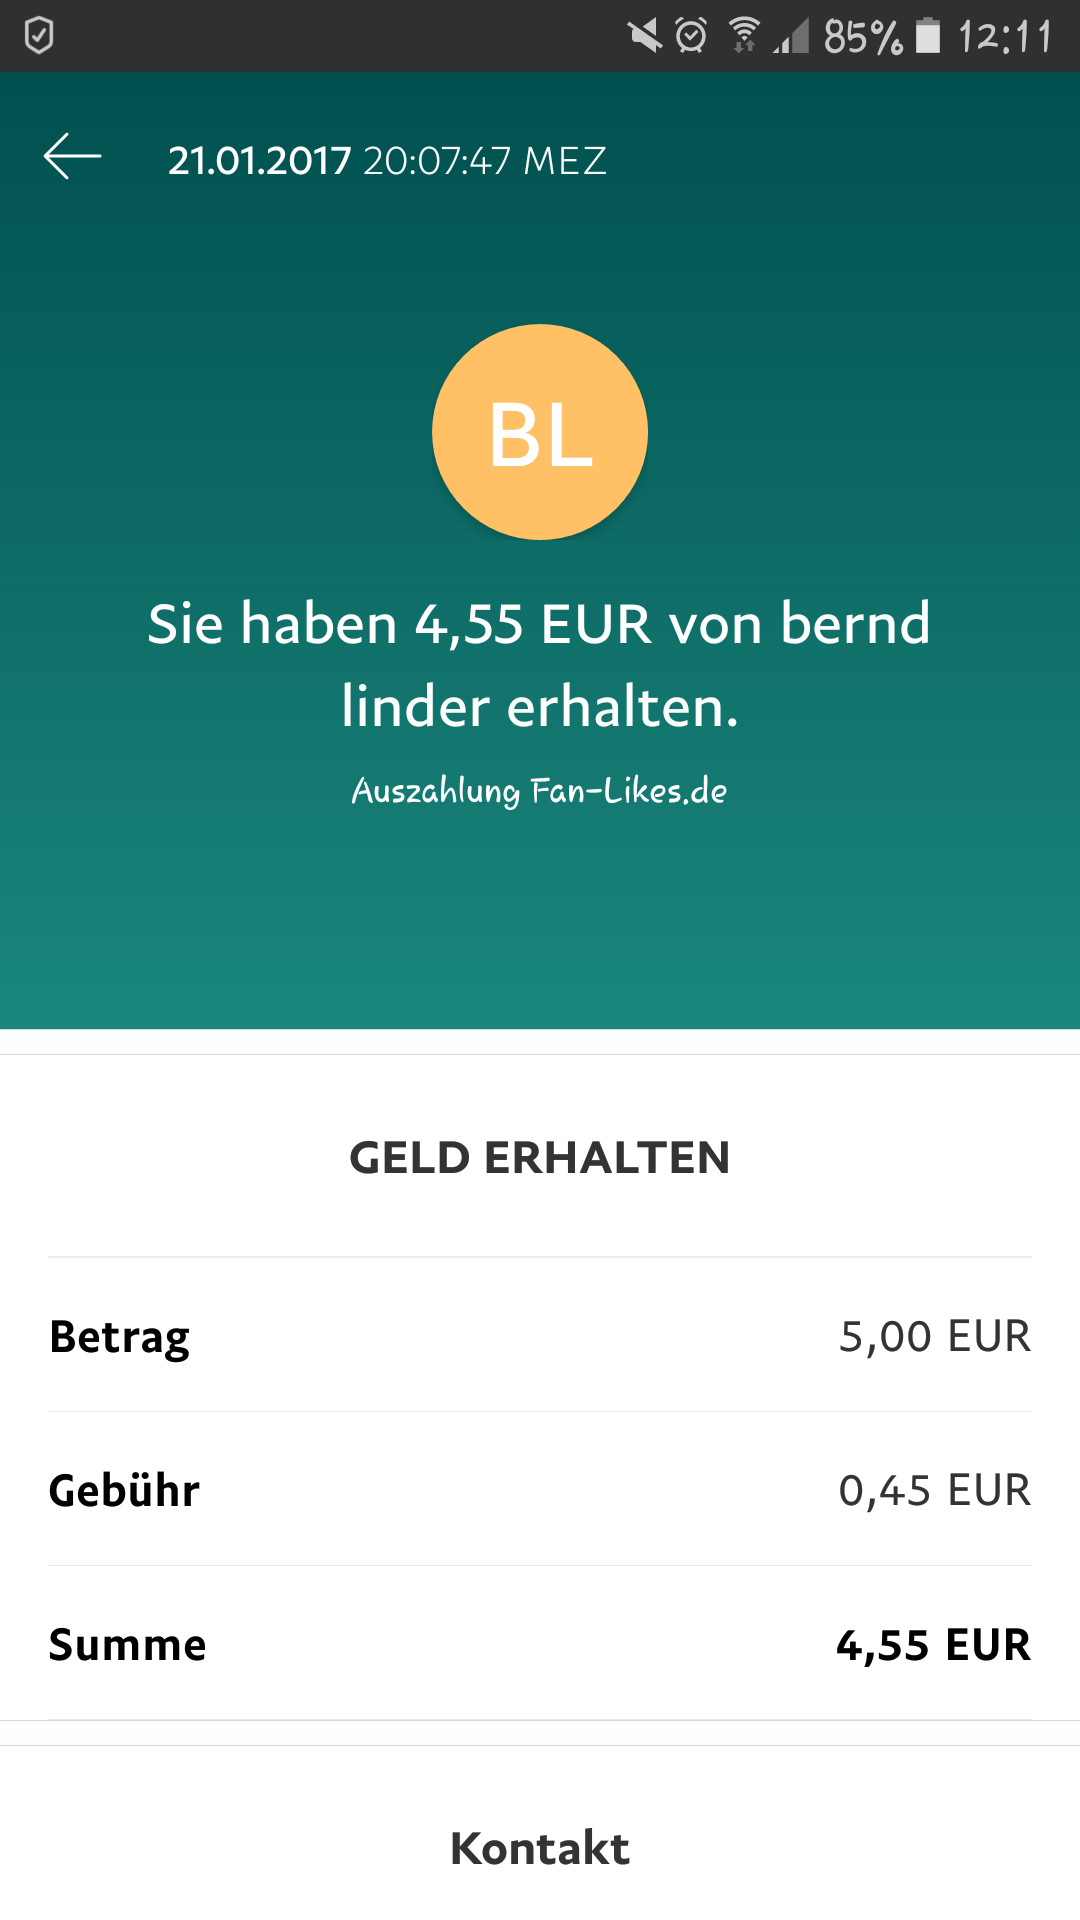Tap the muted sound status icon
1080x1920 pixels.
click(645, 36)
